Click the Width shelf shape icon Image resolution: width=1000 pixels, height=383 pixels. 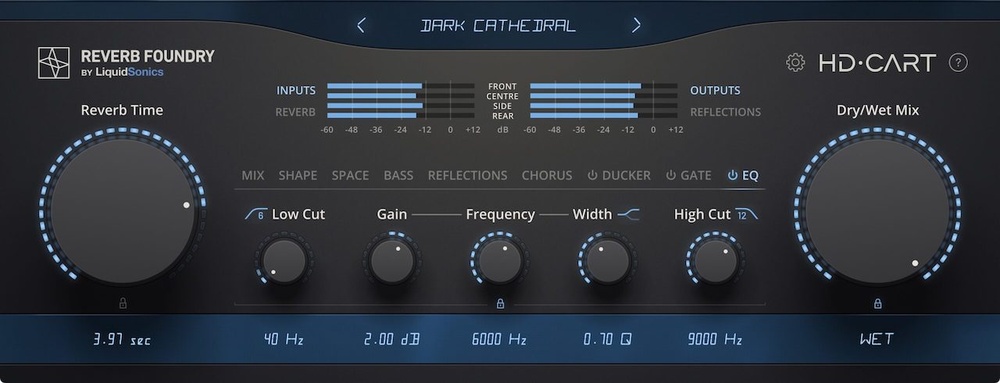(629, 215)
